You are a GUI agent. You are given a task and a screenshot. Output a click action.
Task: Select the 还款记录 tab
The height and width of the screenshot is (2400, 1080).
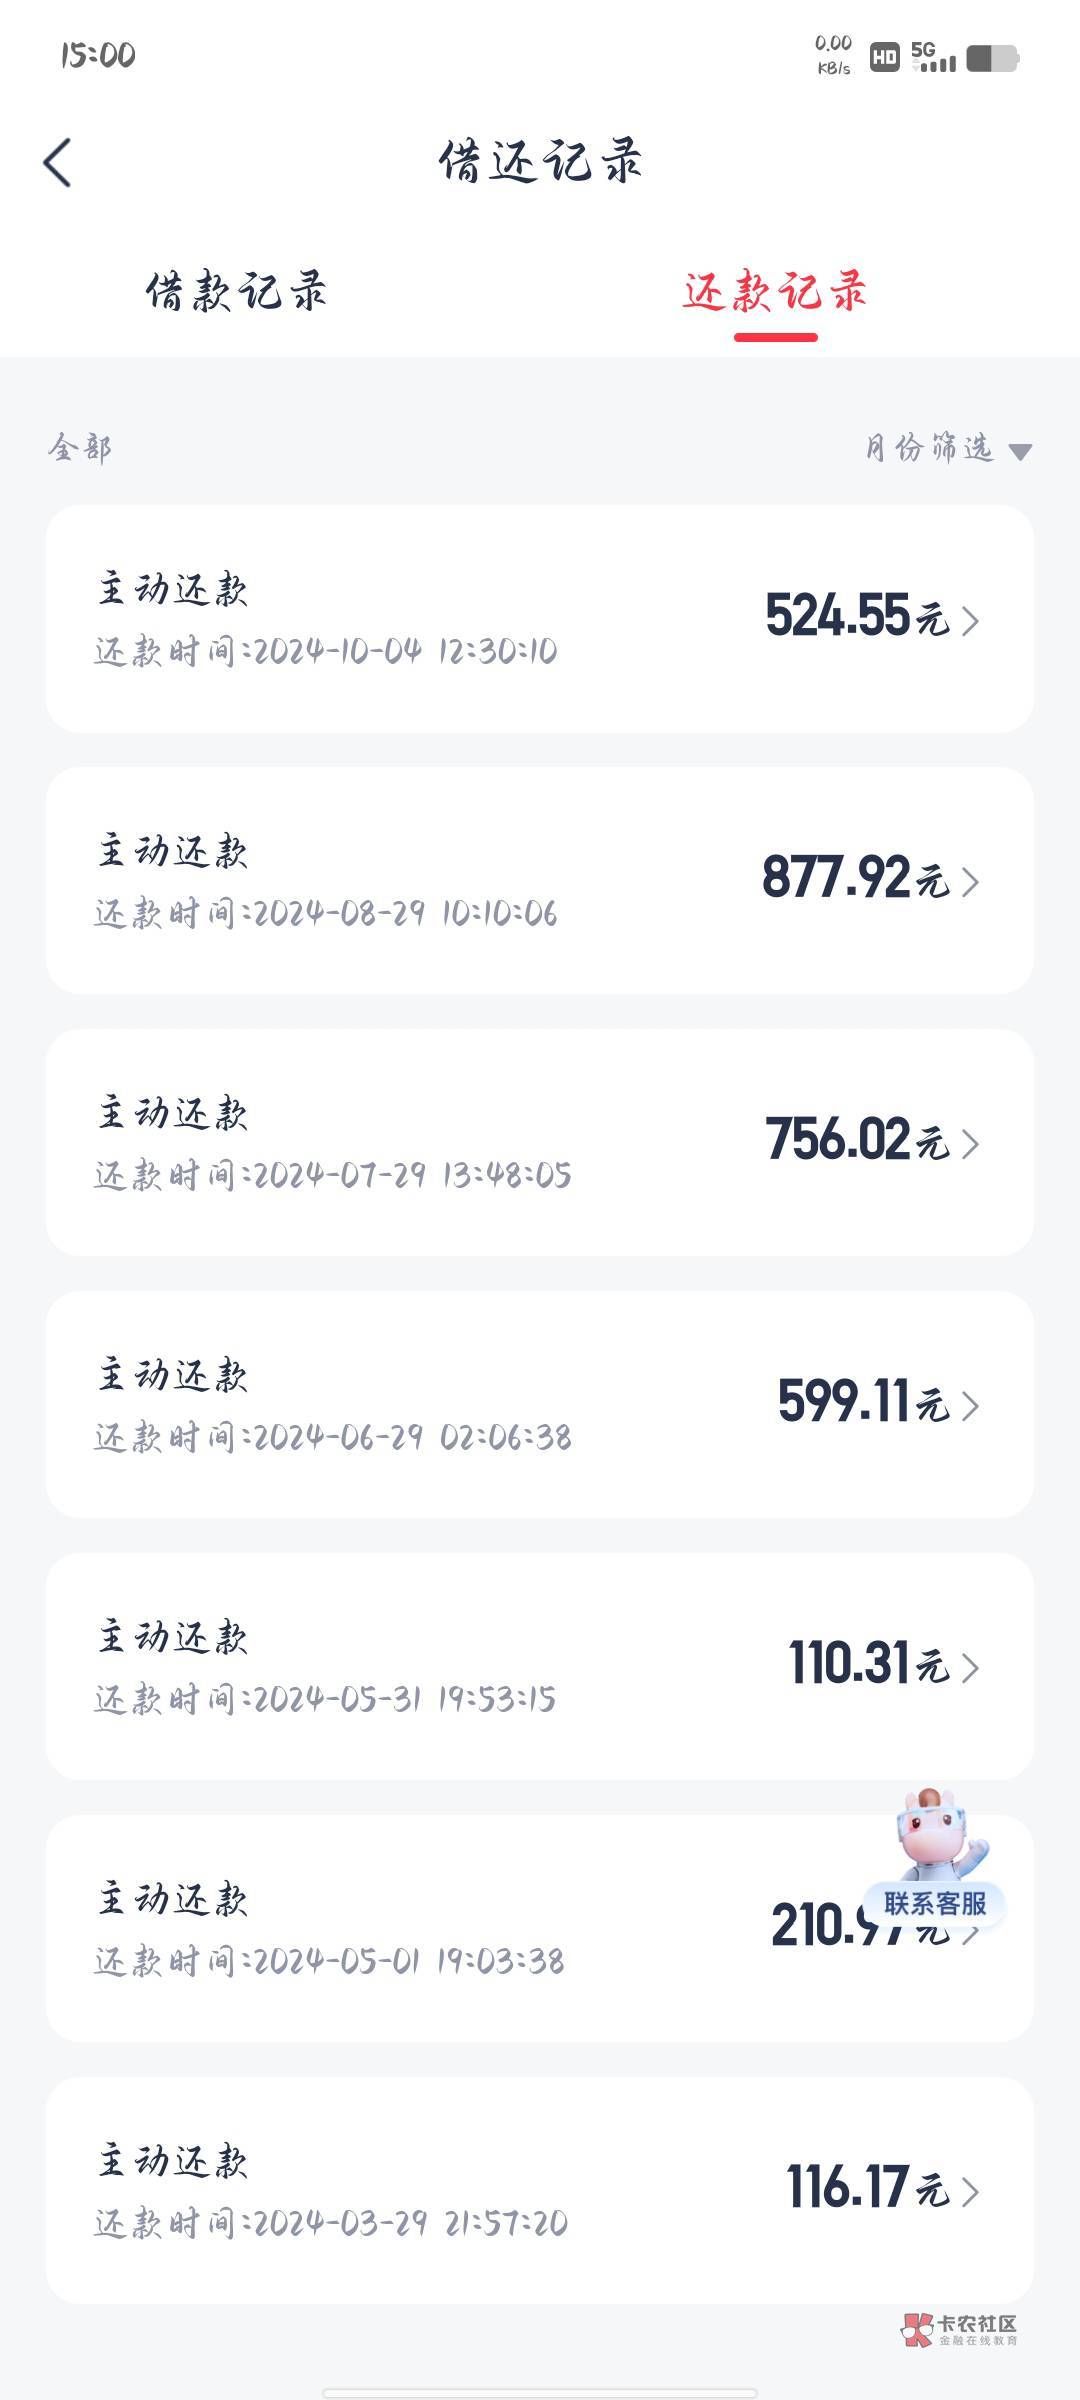point(775,292)
